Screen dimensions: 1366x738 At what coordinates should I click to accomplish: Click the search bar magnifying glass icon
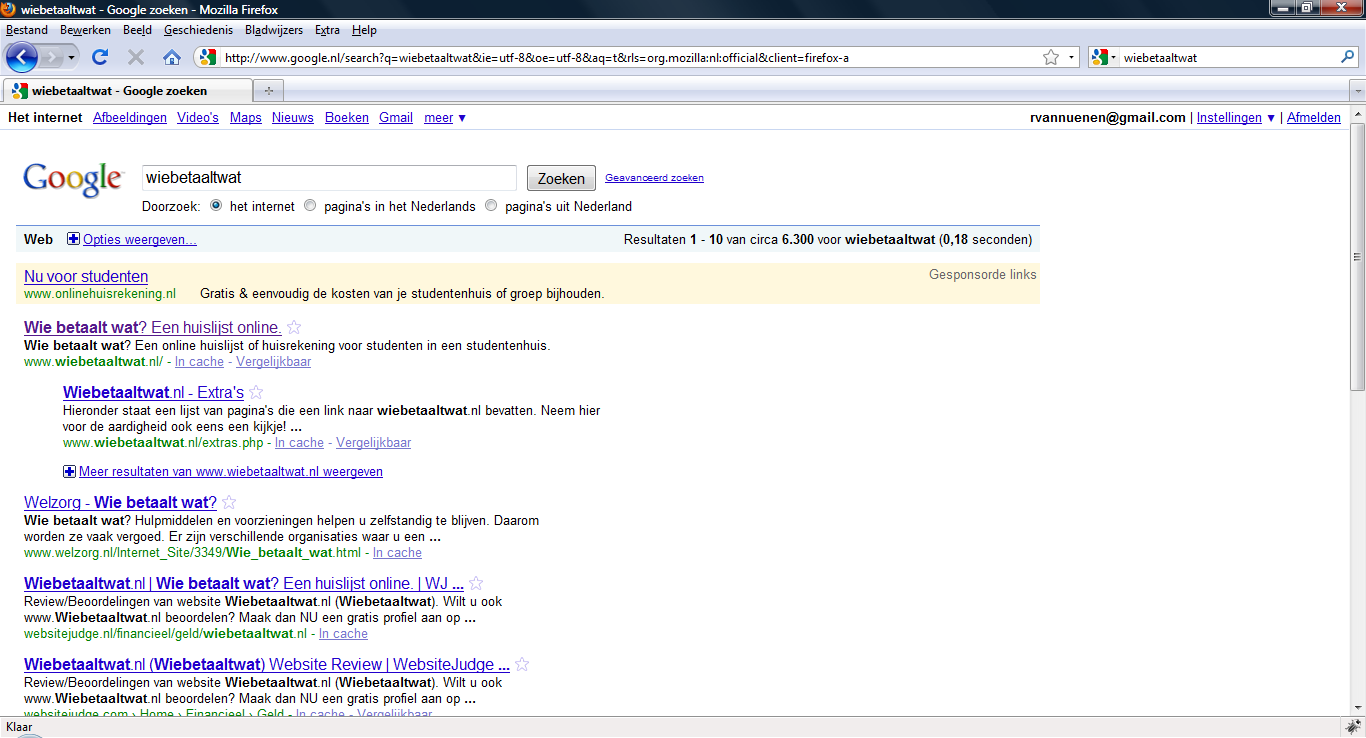pos(1347,57)
